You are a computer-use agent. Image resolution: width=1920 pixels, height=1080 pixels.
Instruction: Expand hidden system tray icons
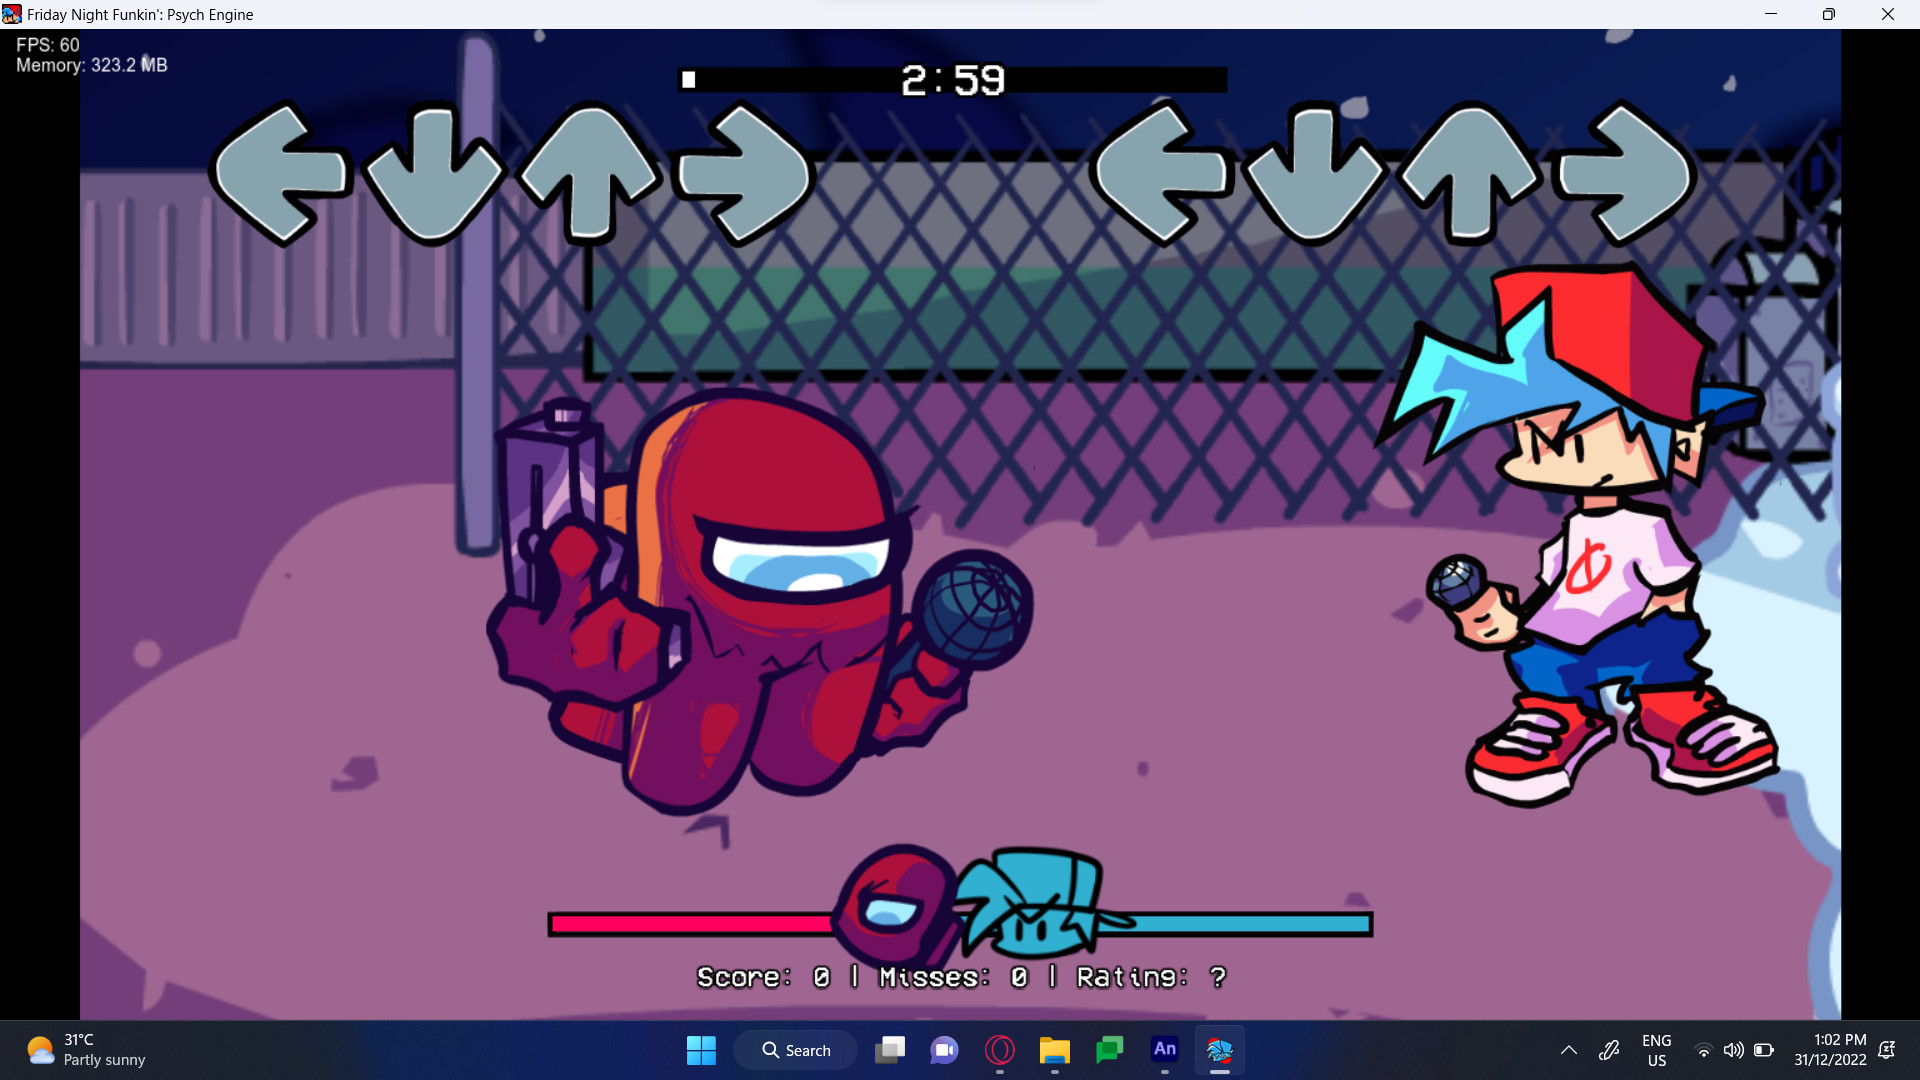pos(1569,1050)
